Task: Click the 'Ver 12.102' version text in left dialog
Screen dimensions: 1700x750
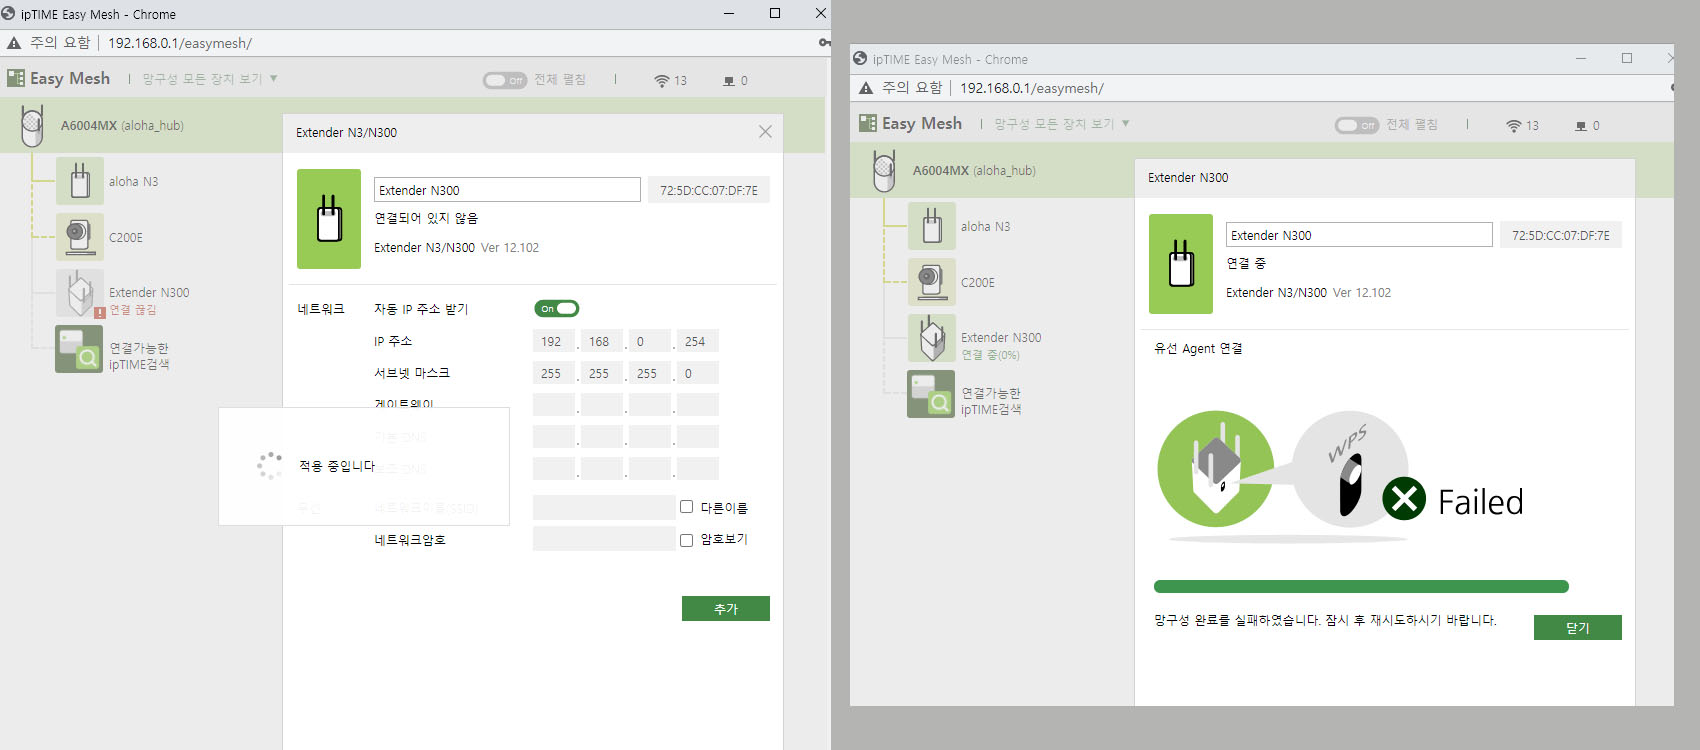Action: [x=510, y=248]
